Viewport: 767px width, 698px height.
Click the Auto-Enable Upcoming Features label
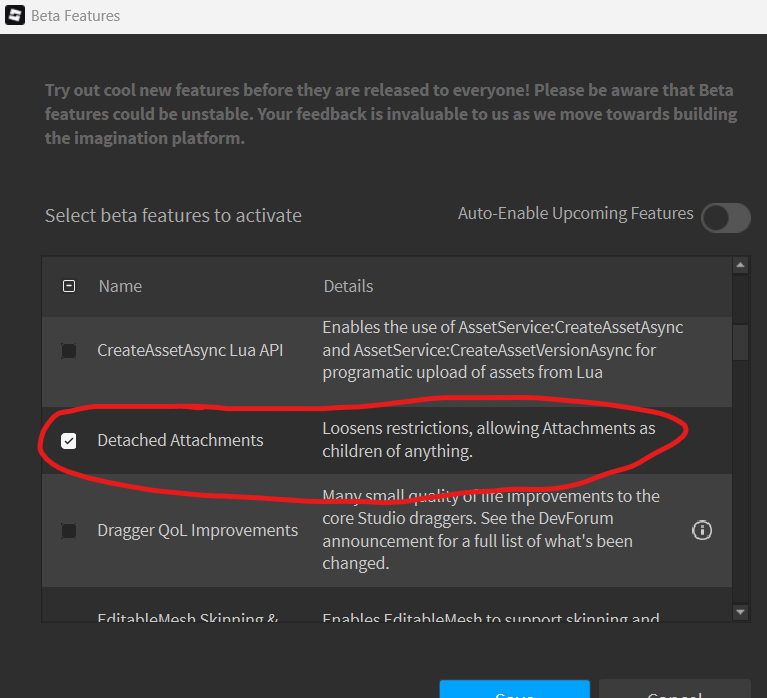[576, 214]
